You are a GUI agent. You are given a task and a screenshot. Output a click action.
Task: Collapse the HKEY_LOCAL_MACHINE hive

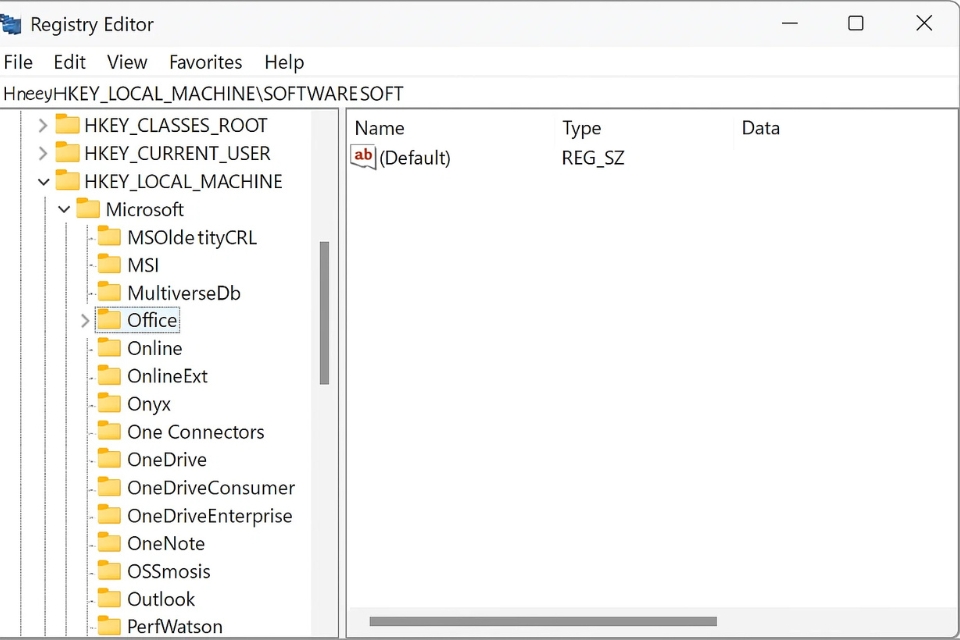click(43, 182)
